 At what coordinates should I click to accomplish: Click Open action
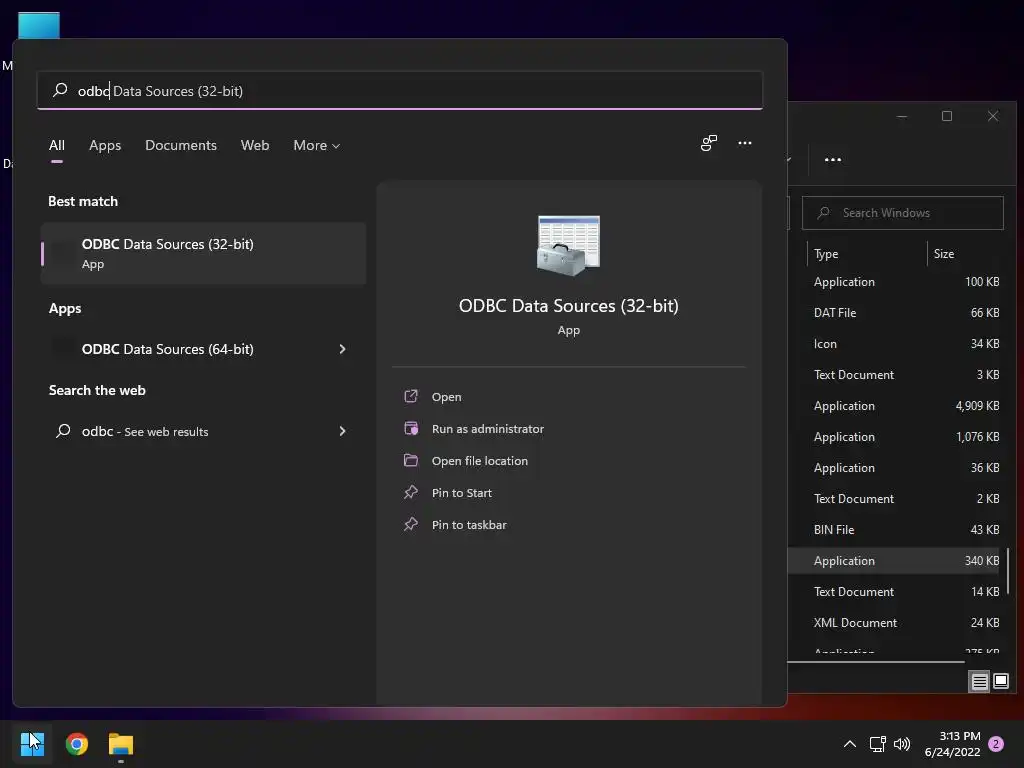point(447,396)
